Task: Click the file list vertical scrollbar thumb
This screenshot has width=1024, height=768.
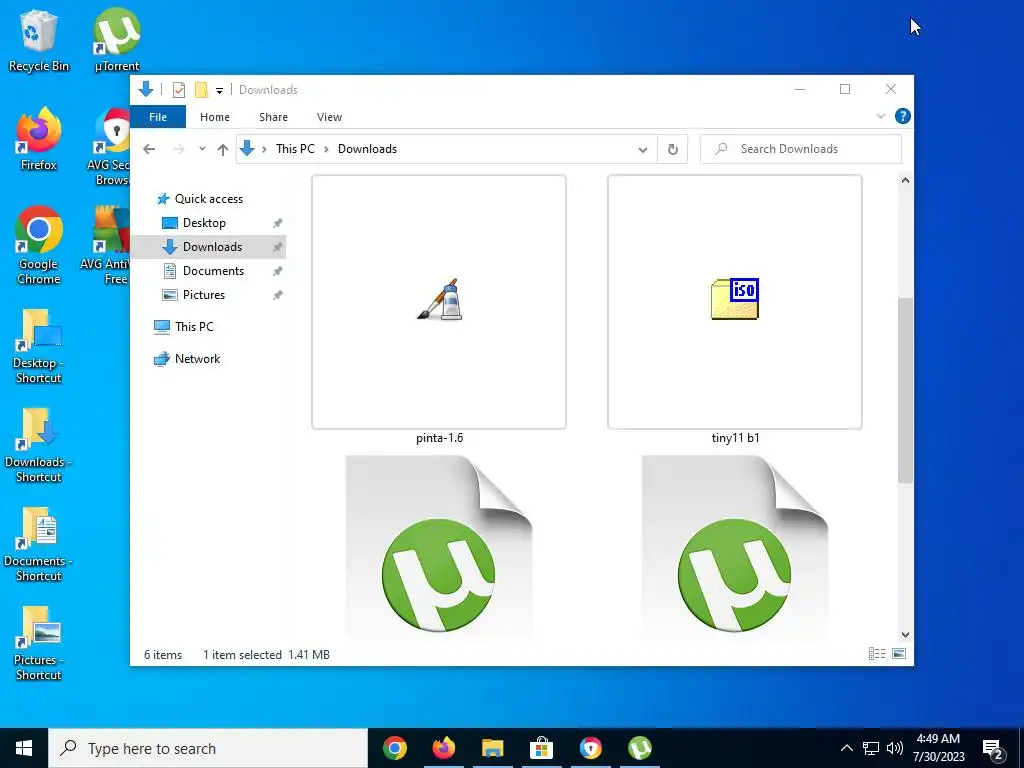Action: tap(905, 390)
